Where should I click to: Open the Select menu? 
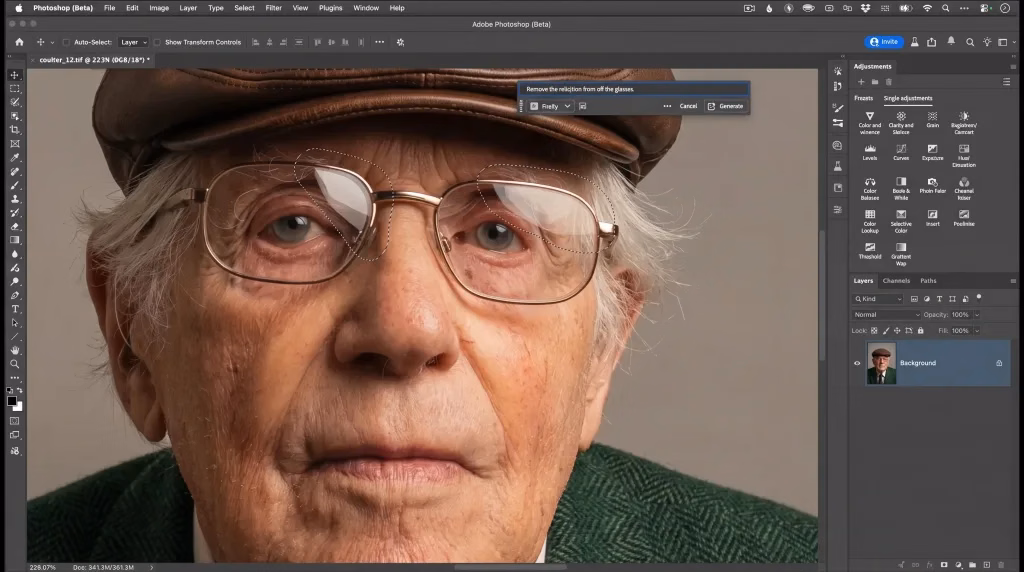pos(244,8)
